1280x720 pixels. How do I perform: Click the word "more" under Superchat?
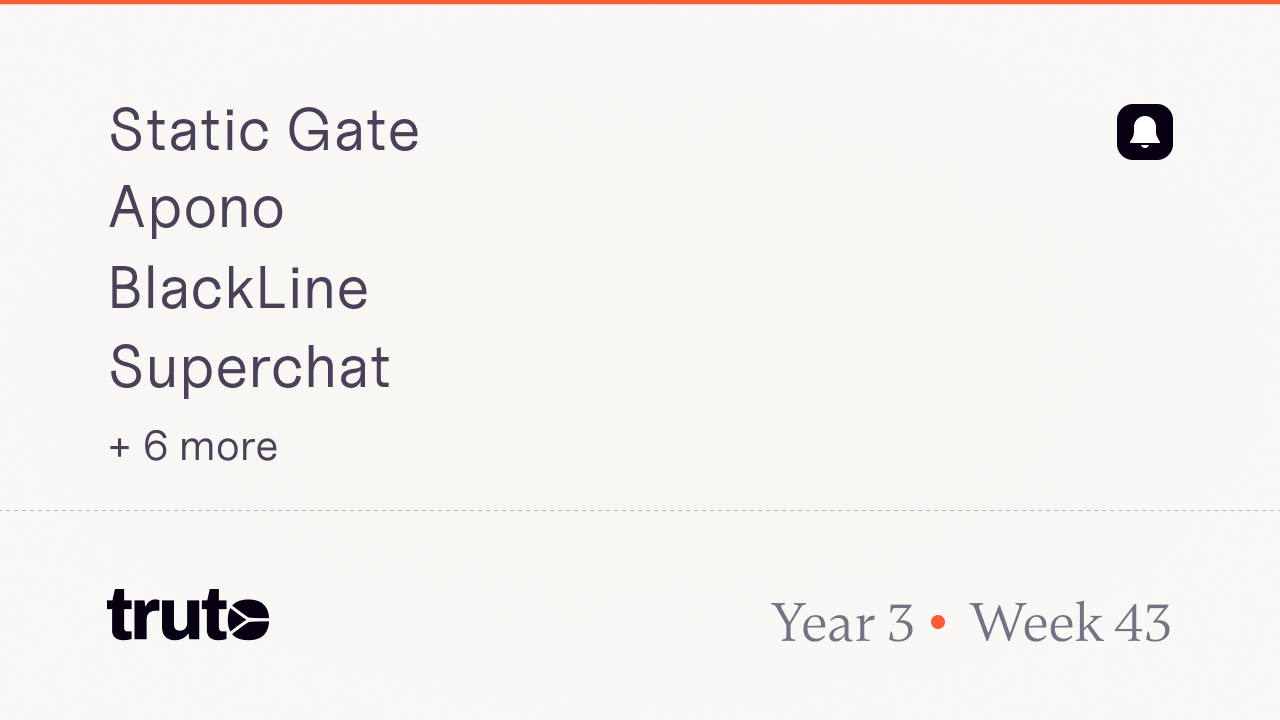(228, 447)
